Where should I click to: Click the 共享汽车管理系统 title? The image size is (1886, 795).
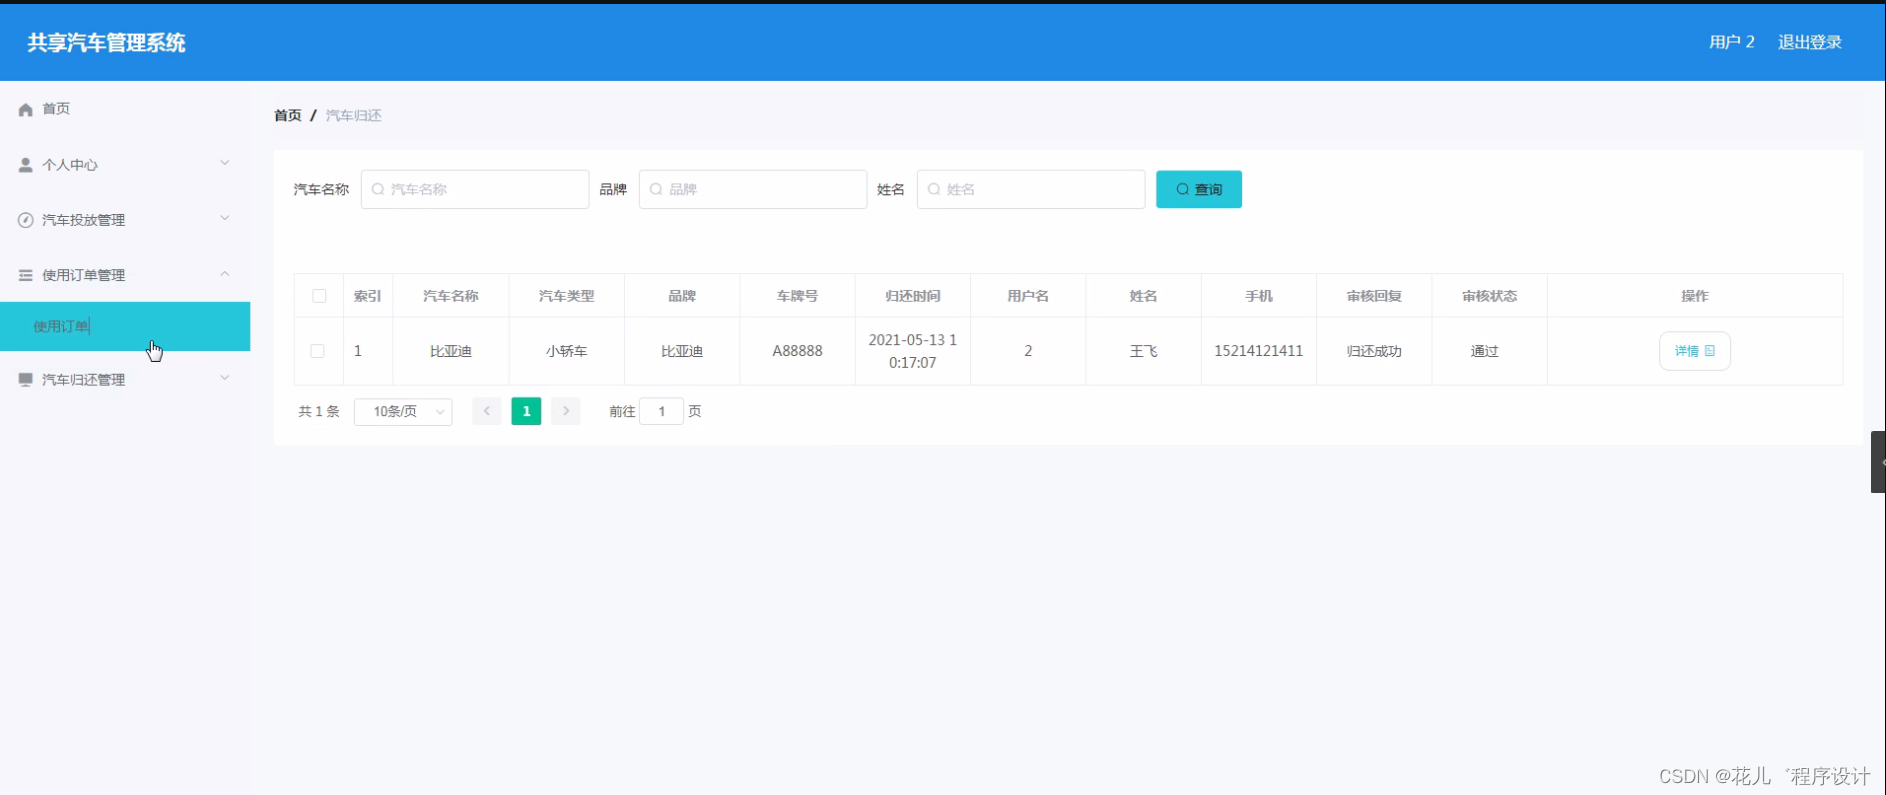[107, 42]
